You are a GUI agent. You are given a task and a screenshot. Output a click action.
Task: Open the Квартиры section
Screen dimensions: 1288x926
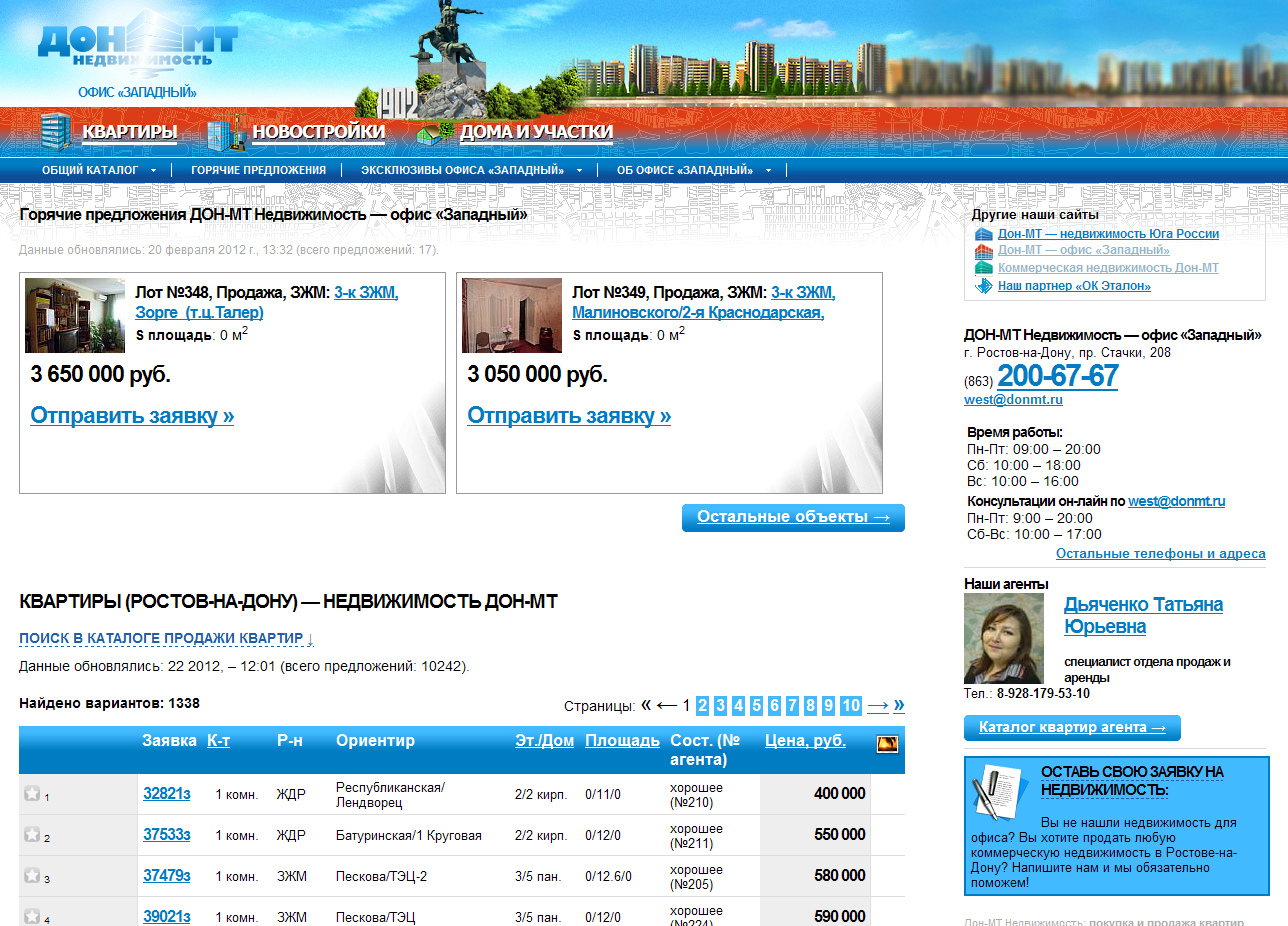point(130,131)
